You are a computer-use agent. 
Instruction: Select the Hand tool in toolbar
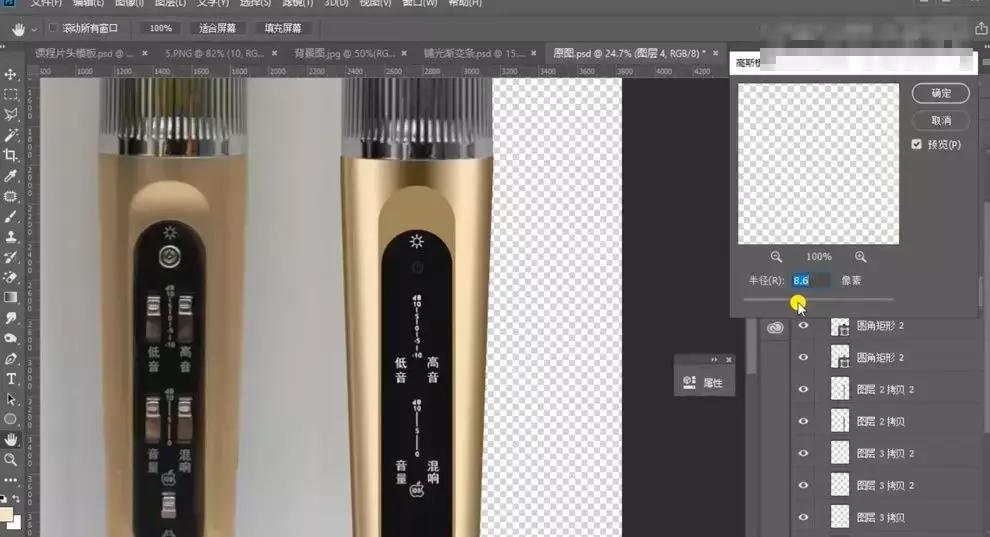pyautogui.click(x=11, y=439)
